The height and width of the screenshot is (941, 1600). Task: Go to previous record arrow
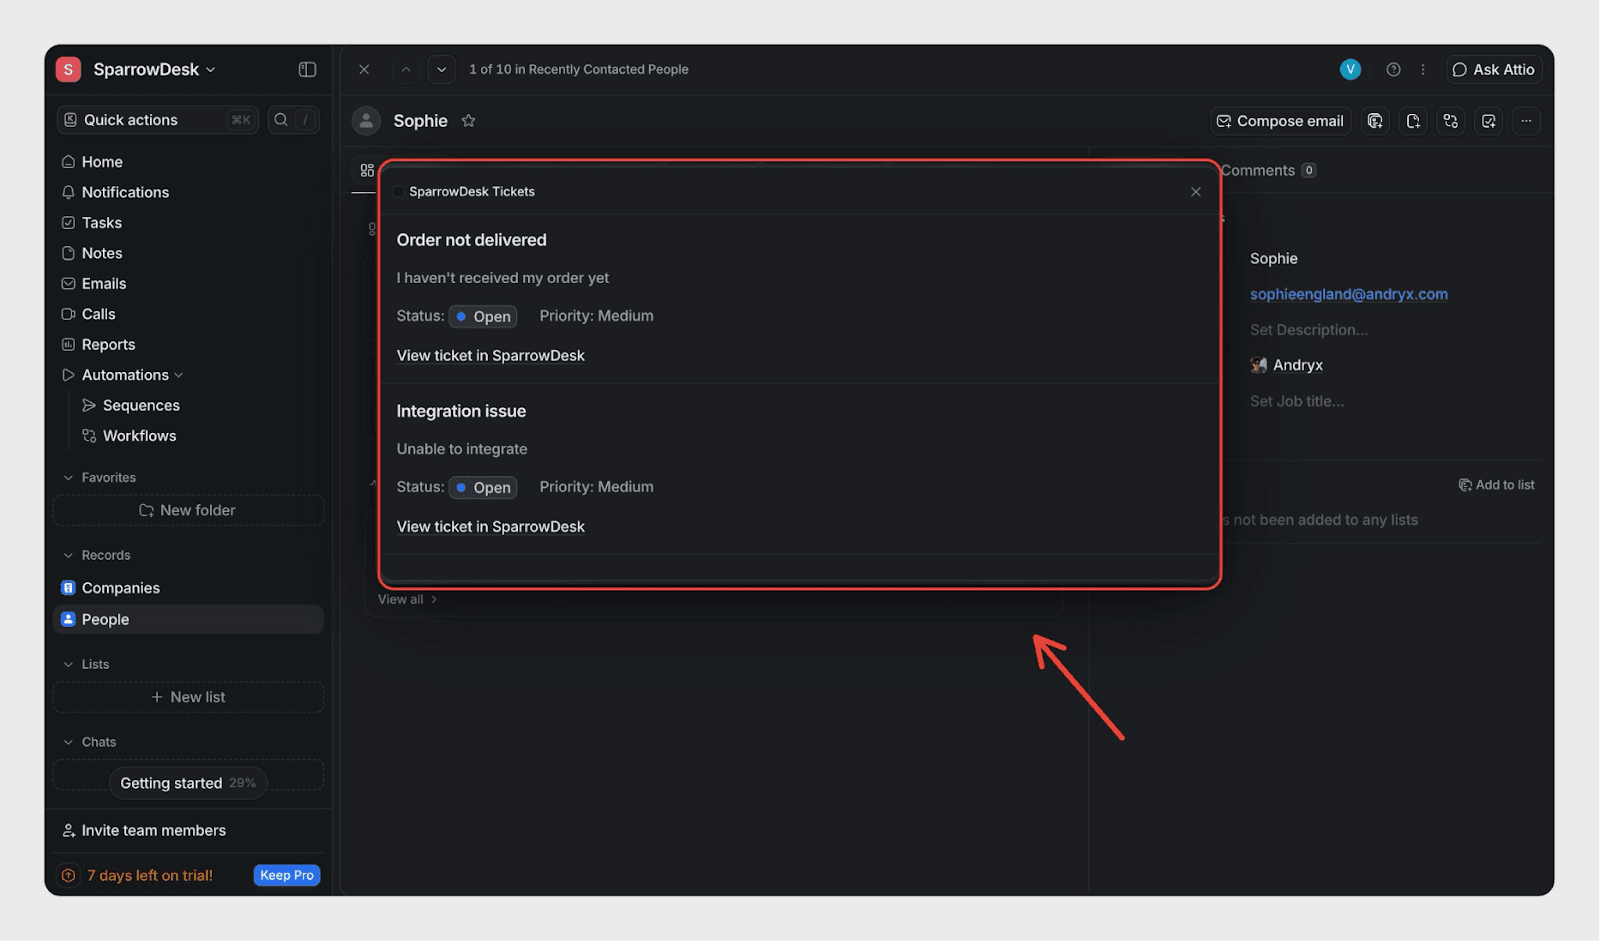[x=405, y=69]
